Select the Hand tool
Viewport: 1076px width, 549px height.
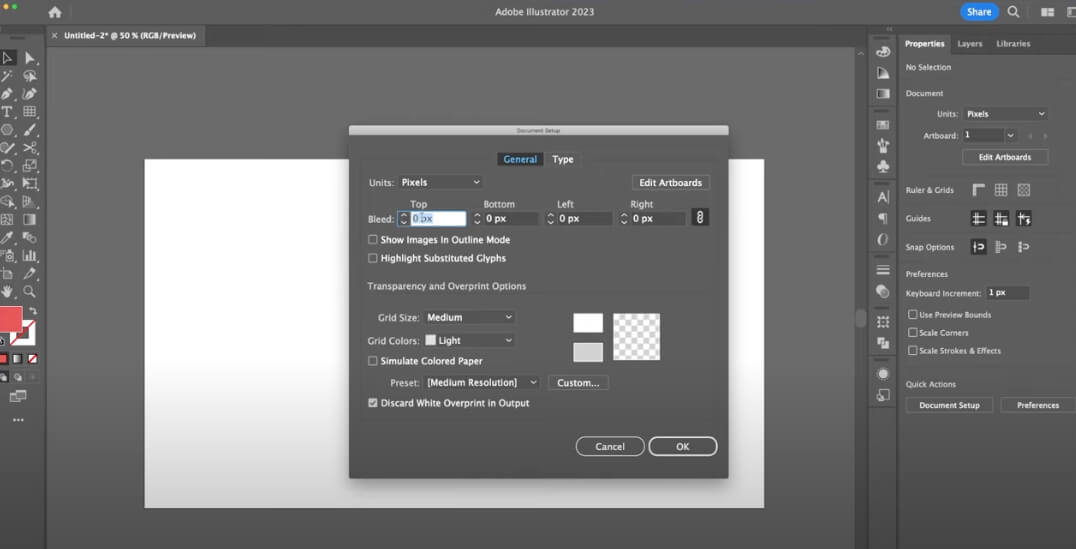pos(7,292)
